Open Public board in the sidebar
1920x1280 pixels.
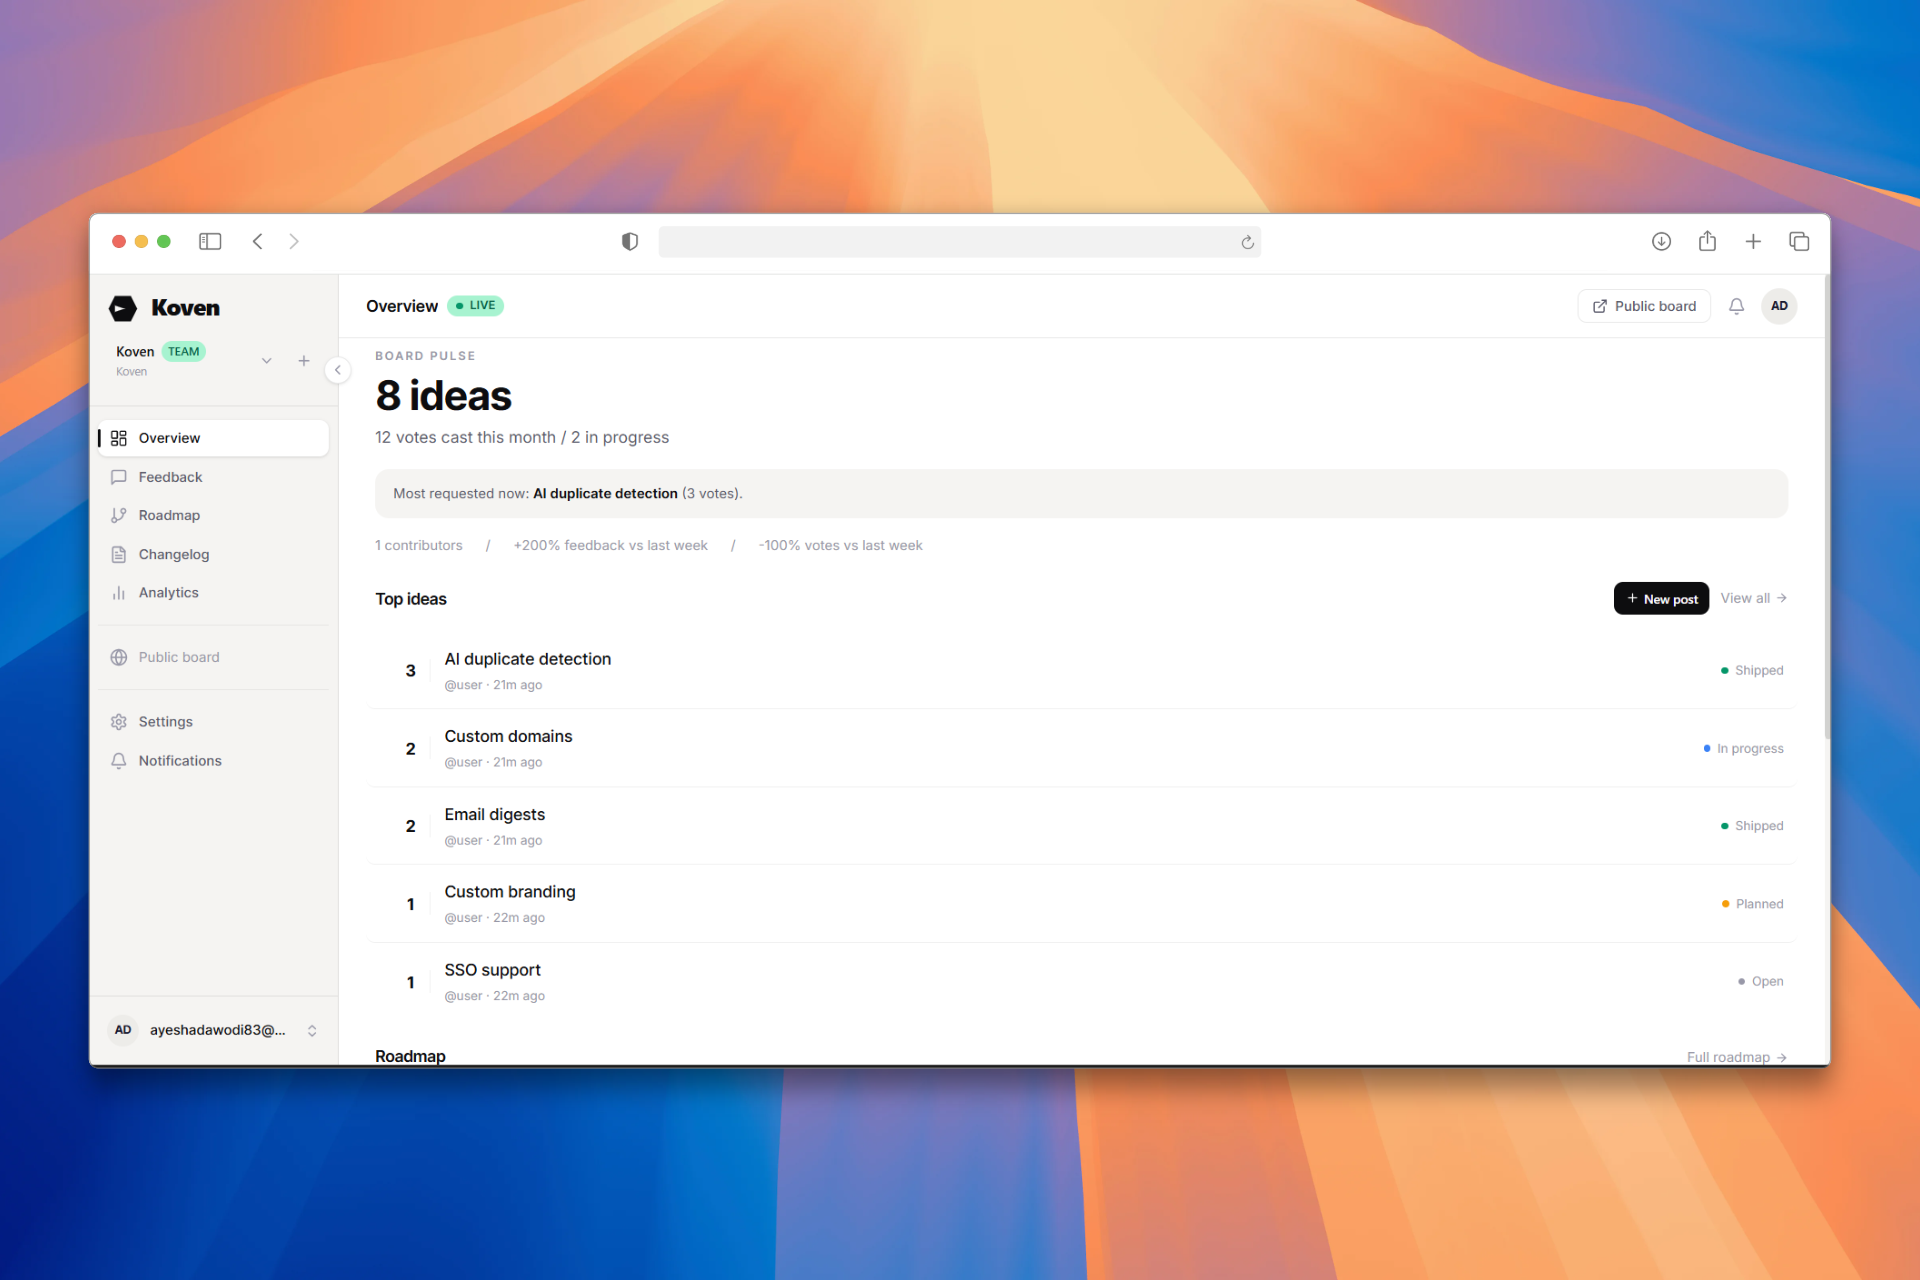pos(214,657)
